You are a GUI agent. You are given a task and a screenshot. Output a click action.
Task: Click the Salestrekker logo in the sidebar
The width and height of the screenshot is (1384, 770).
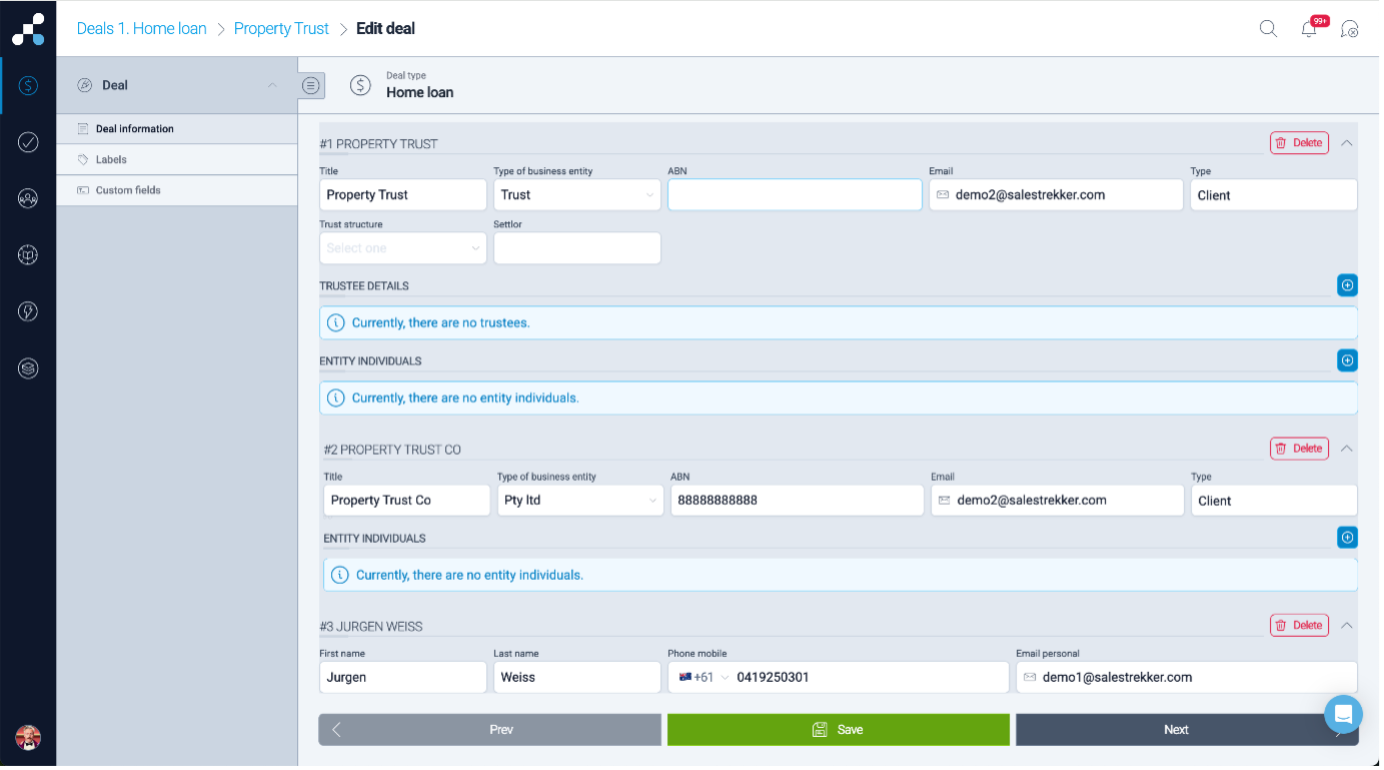pos(28,29)
